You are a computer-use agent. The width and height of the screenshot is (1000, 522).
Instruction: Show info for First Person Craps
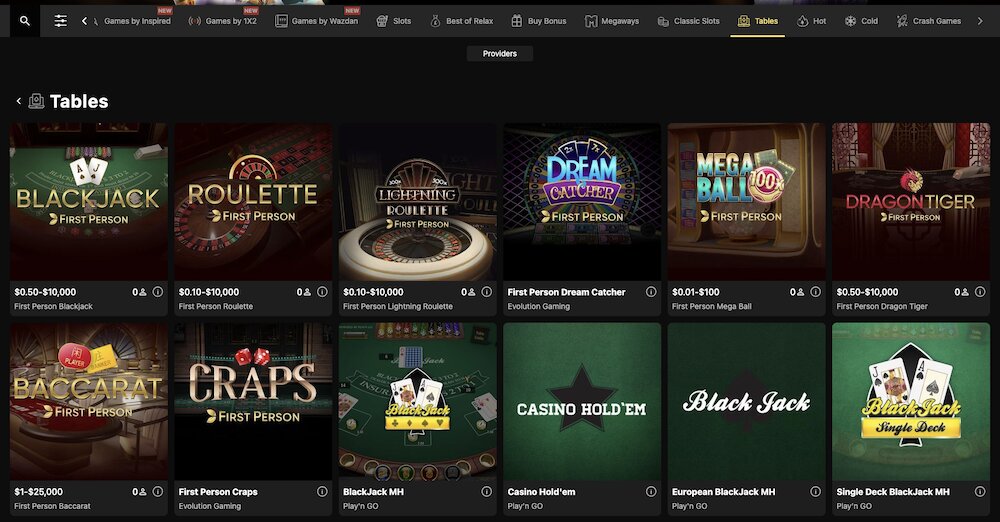point(322,491)
